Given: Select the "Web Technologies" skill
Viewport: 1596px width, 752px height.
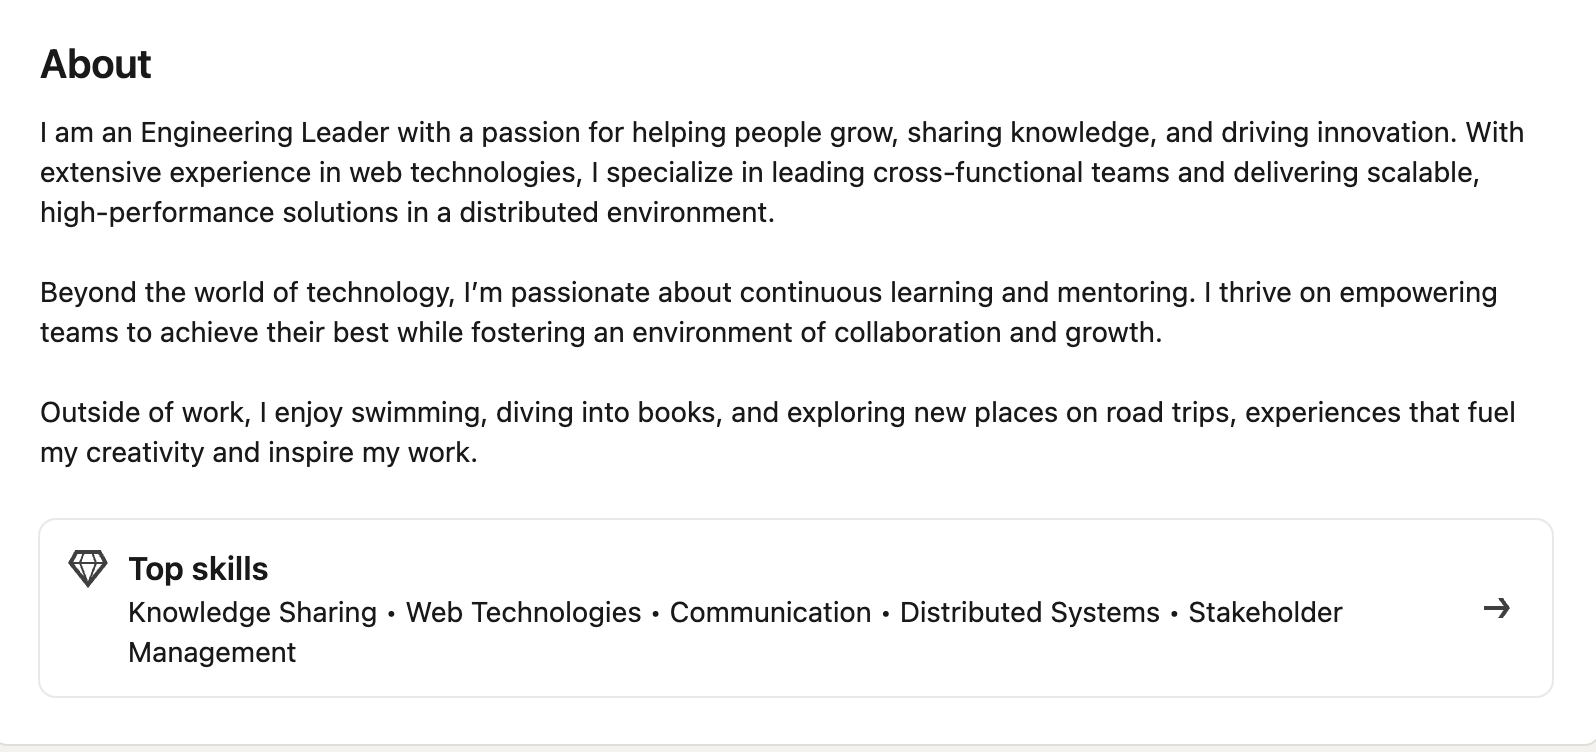Looking at the screenshot, I should 523,612.
